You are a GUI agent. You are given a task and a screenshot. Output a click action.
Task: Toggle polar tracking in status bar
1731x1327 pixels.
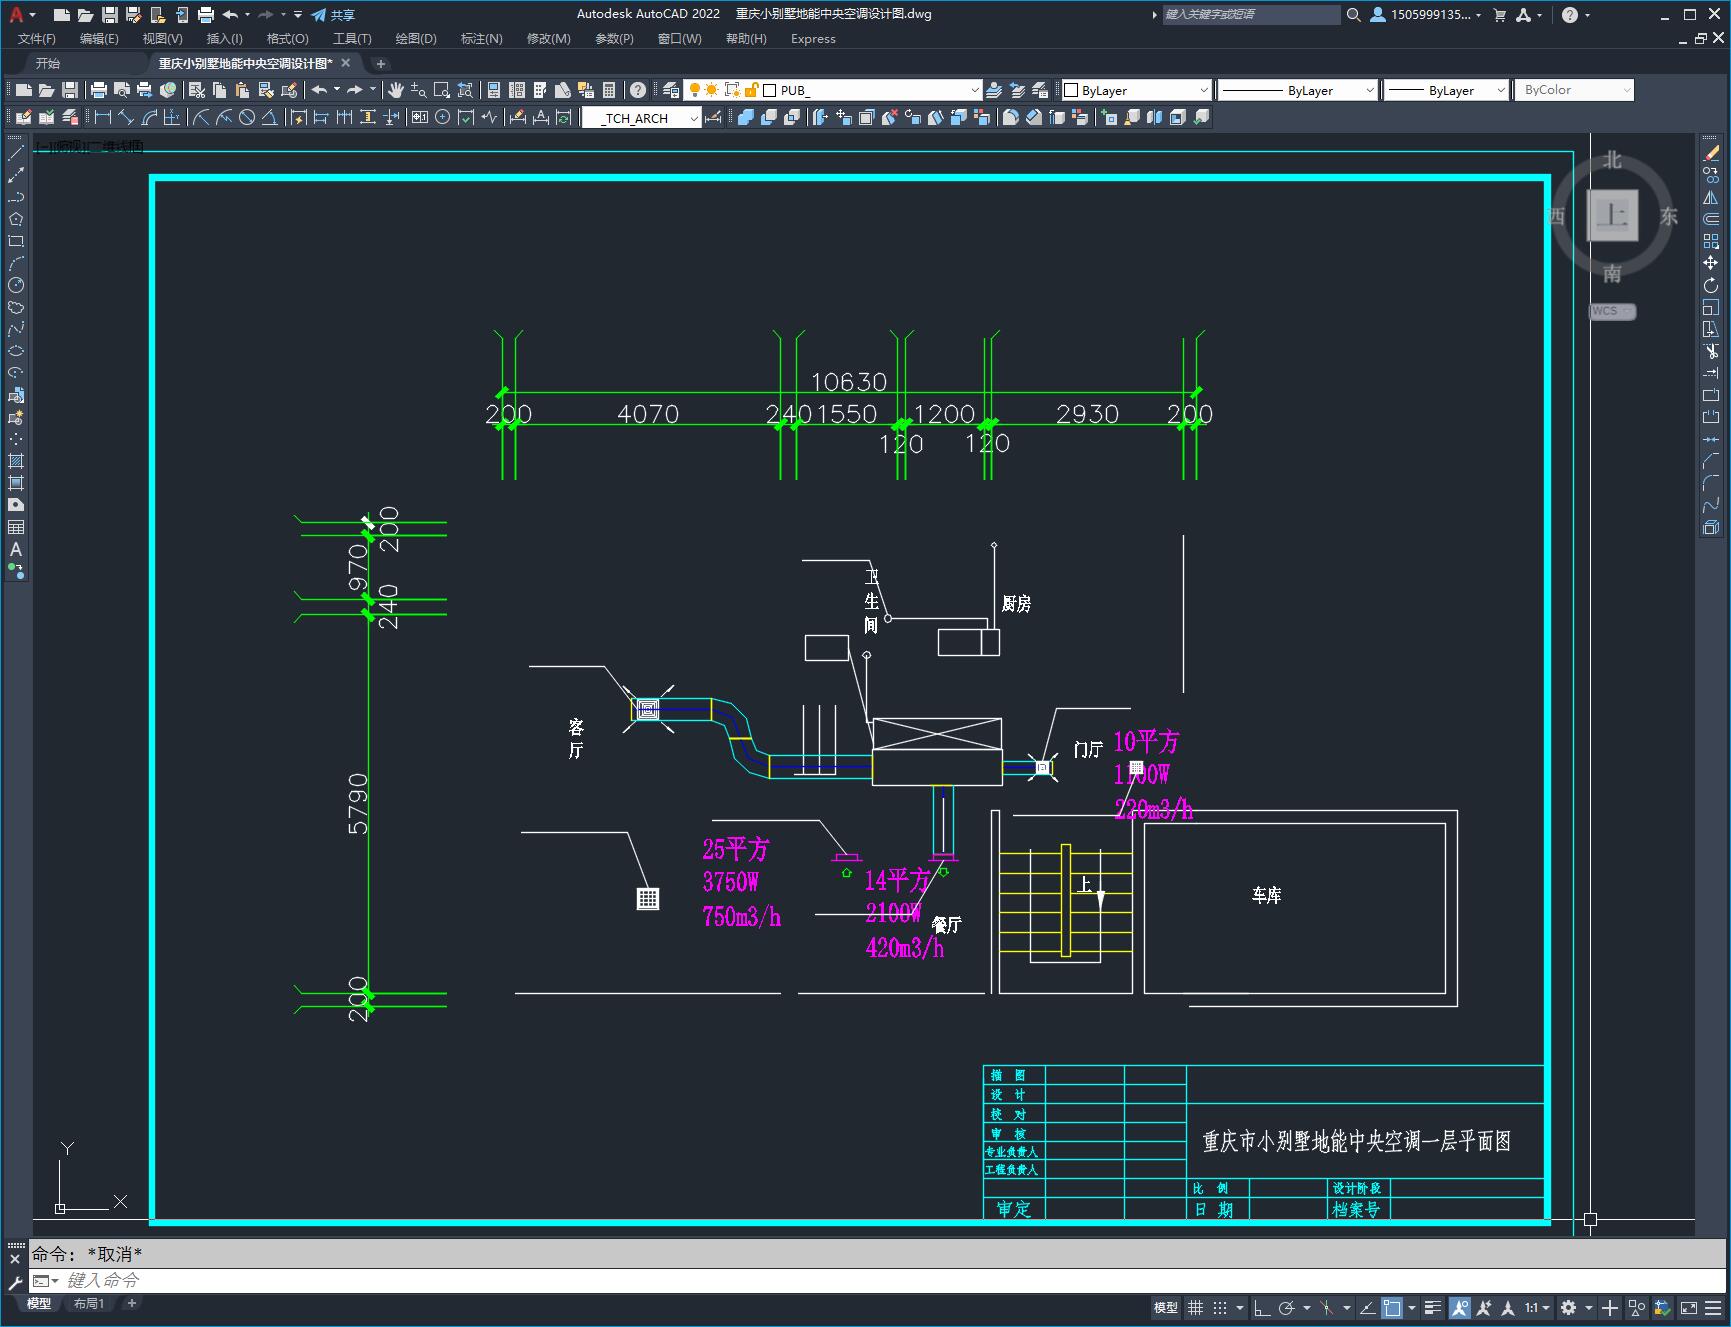click(x=1287, y=1307)
